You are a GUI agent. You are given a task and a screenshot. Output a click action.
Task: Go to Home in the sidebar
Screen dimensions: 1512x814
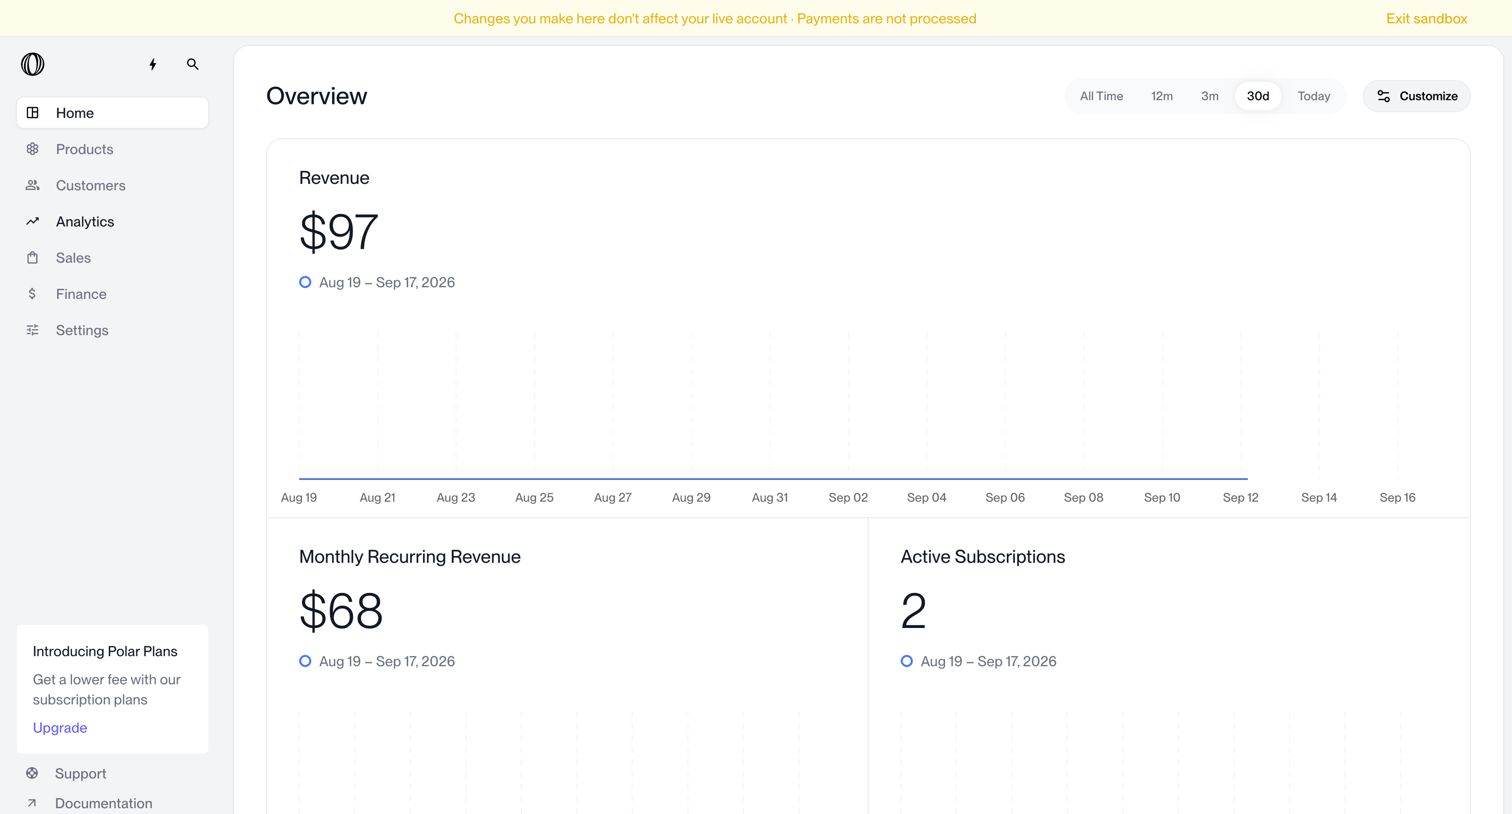112,113
